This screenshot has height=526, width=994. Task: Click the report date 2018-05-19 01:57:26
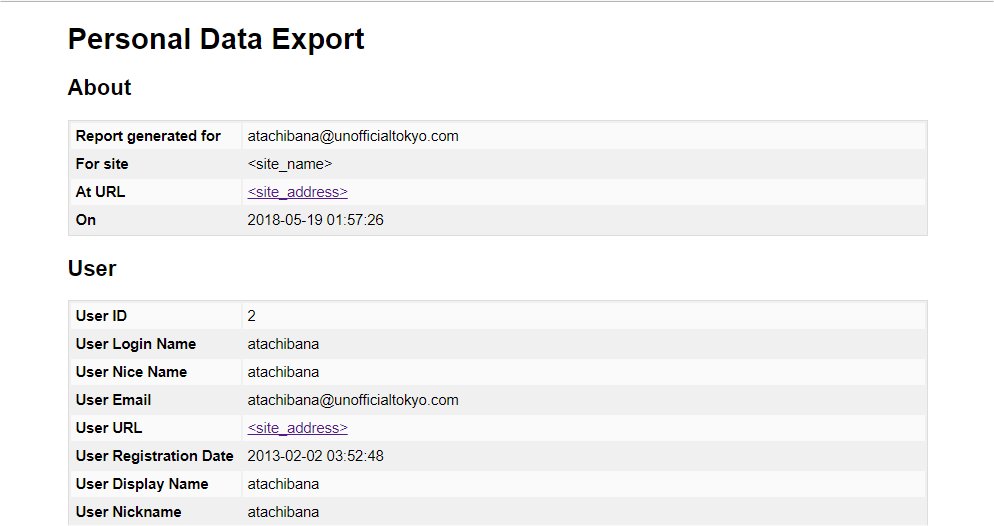pyautogui.click(x=315, y=220)
